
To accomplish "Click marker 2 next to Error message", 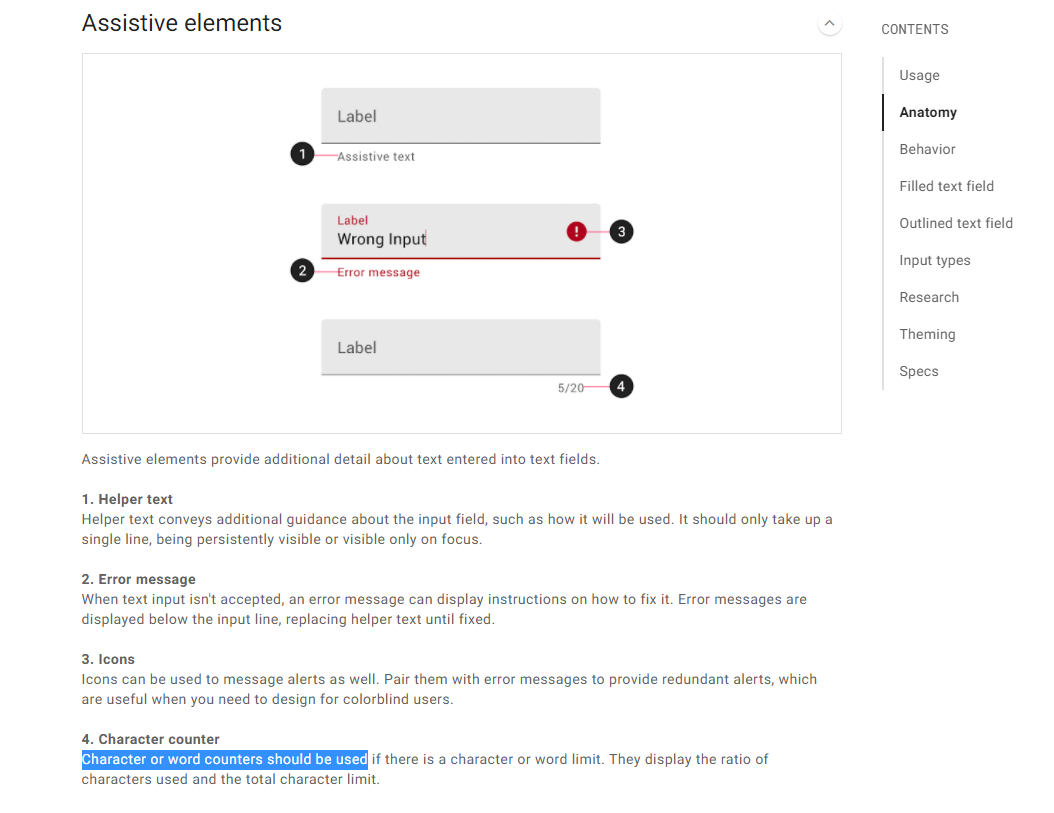I will (x=302, y=270).
